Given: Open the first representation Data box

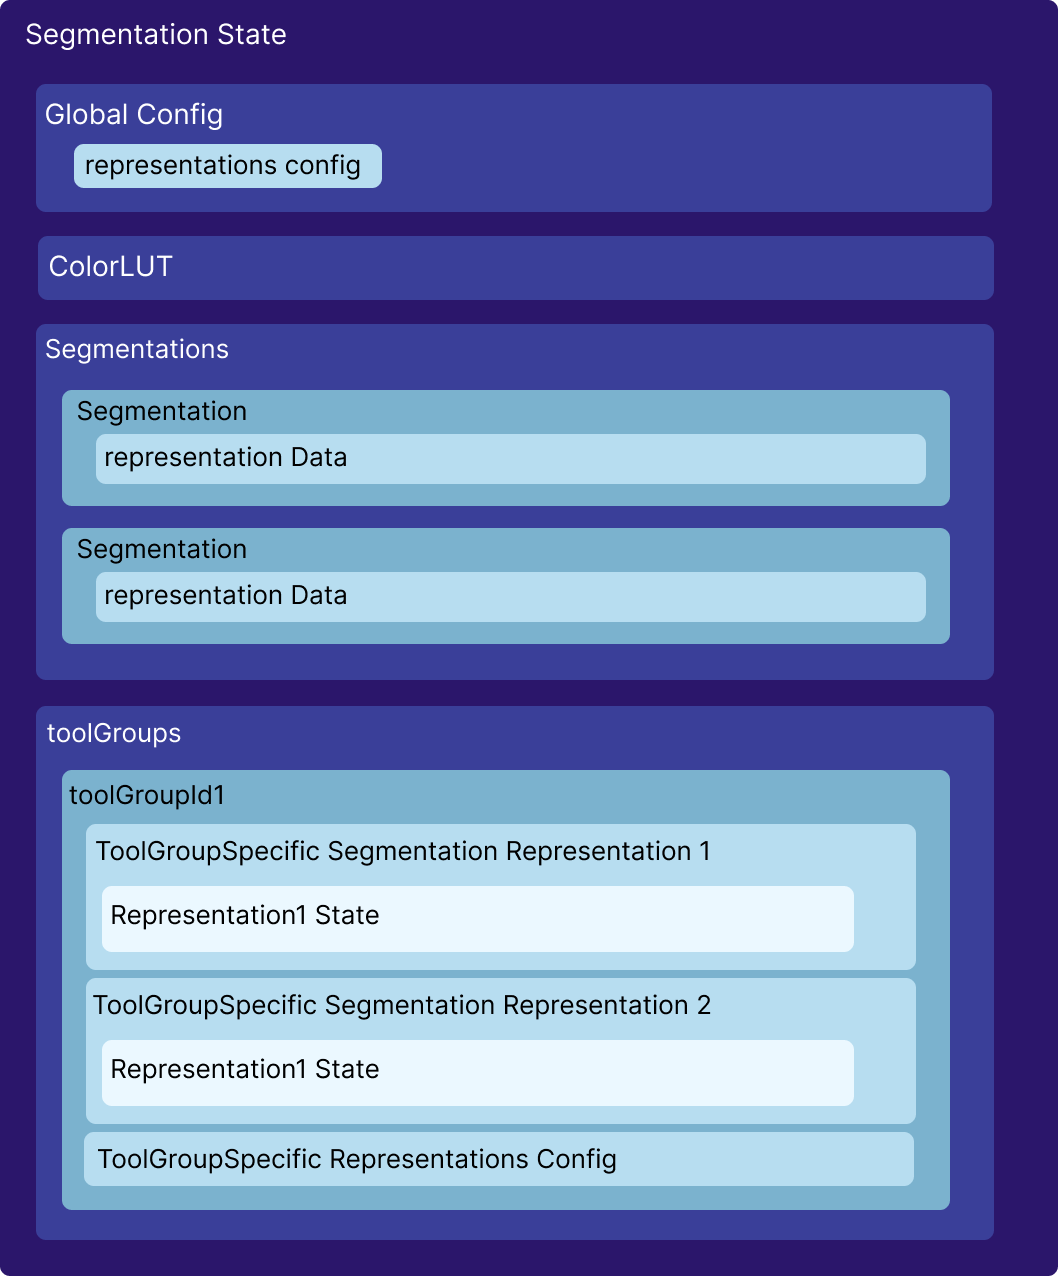Looking at the screenshot, I should tap(510, 459).
